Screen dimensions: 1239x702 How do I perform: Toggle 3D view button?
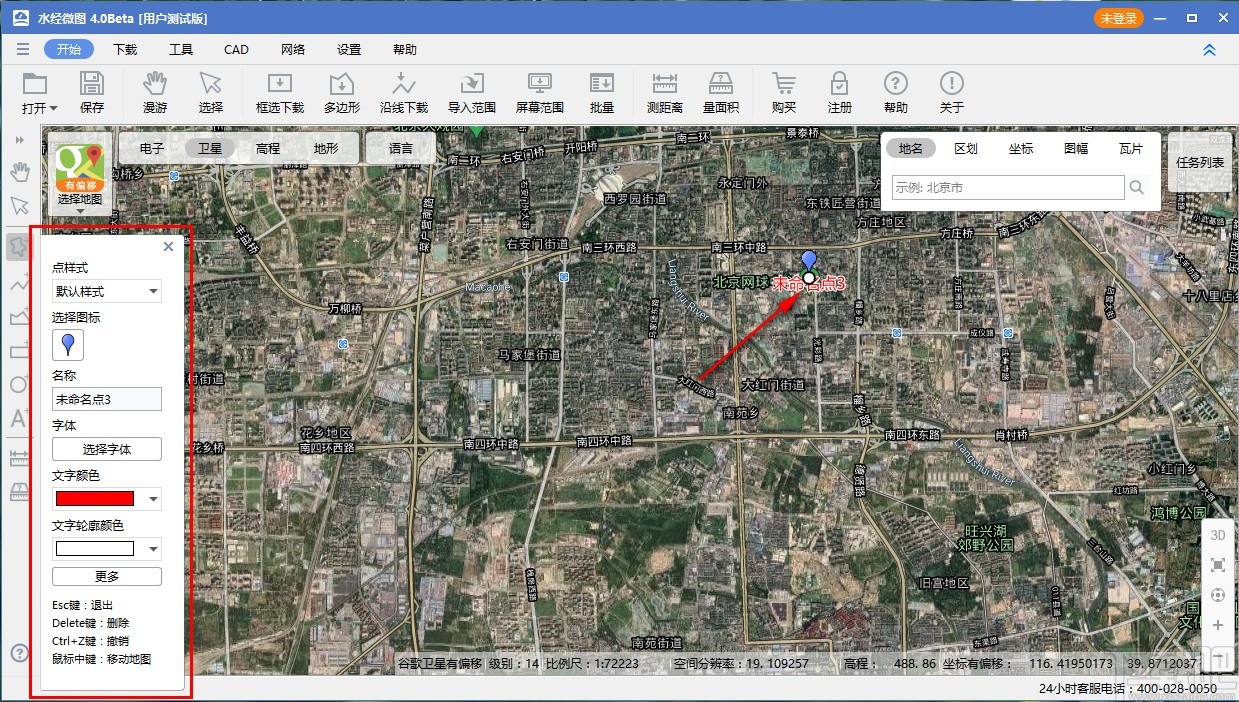click(x=1218, y=535)
